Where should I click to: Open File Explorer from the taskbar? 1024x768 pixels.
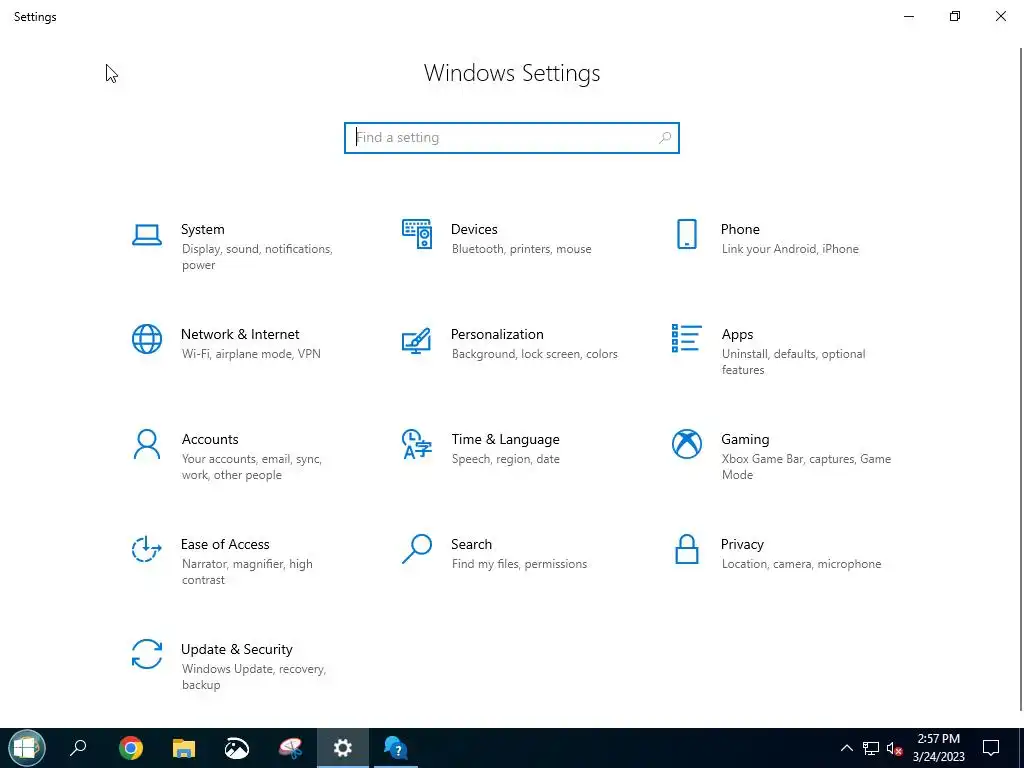[x=184, y=748]
